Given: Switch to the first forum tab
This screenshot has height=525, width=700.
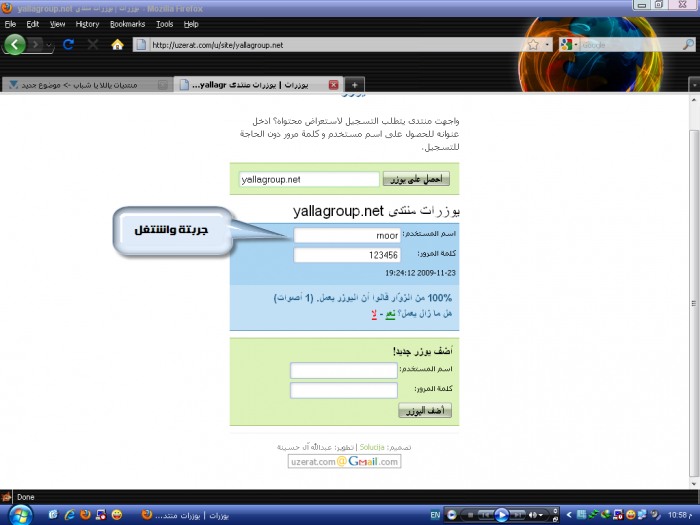Looking at the screenshot, I should point(85,84).
